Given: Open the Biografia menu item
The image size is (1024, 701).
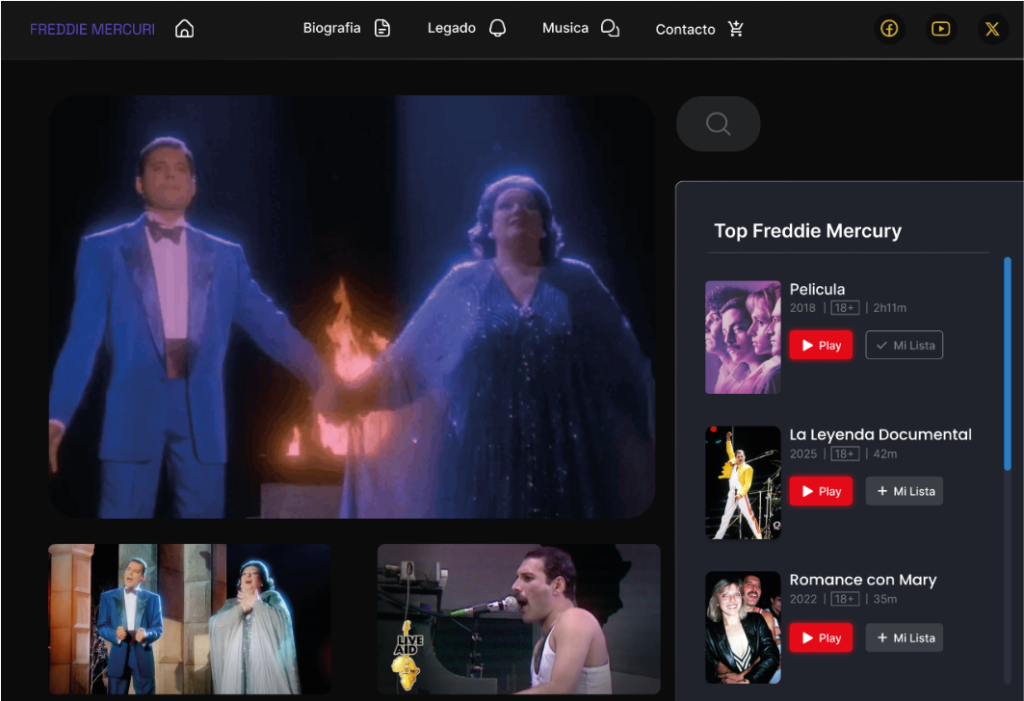Looking at the screenshot, I should [x=331, y=28].
